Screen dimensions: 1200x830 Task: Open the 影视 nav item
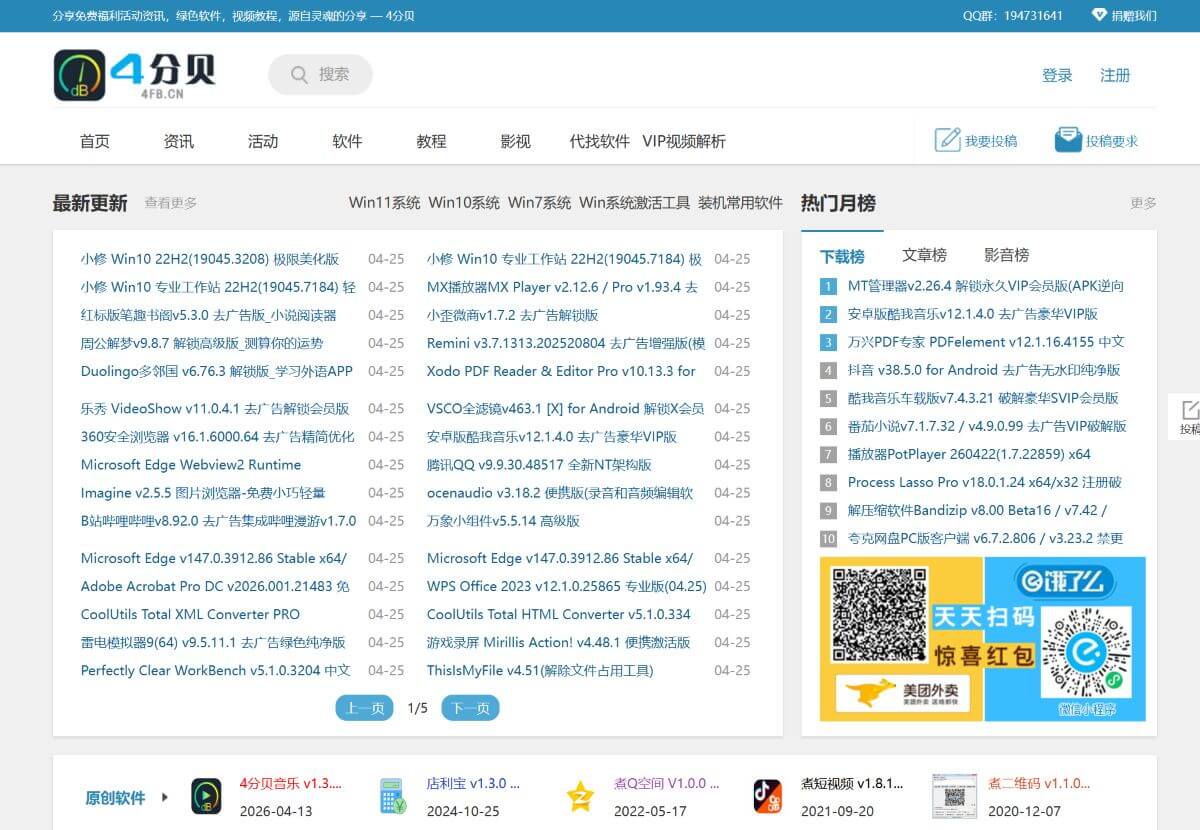[515, 141]
